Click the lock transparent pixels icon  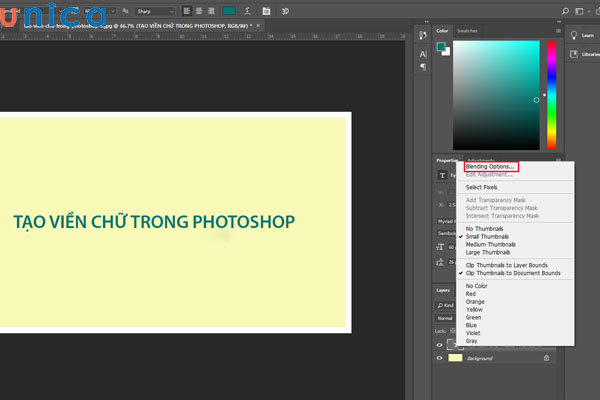click(x=452, y=331)
